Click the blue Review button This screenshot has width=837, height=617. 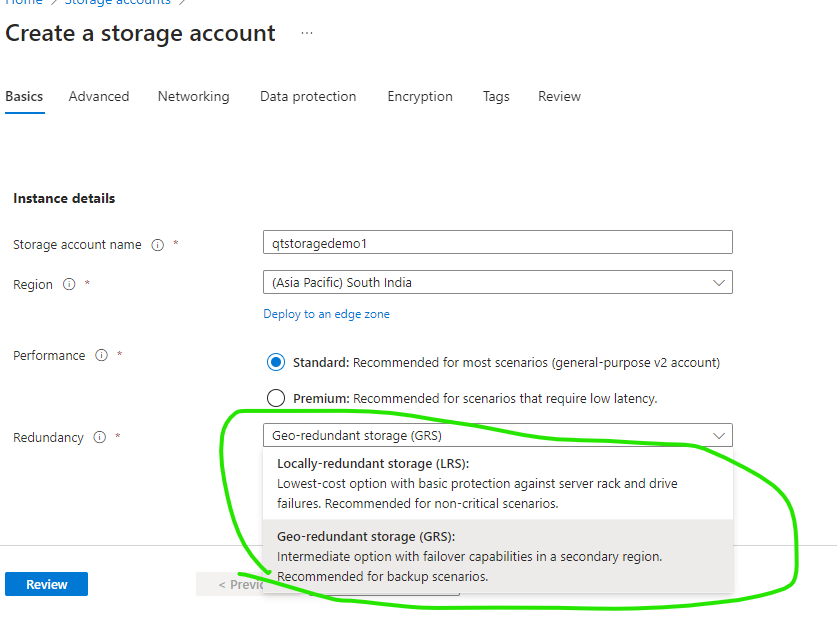tap(46, 584)
